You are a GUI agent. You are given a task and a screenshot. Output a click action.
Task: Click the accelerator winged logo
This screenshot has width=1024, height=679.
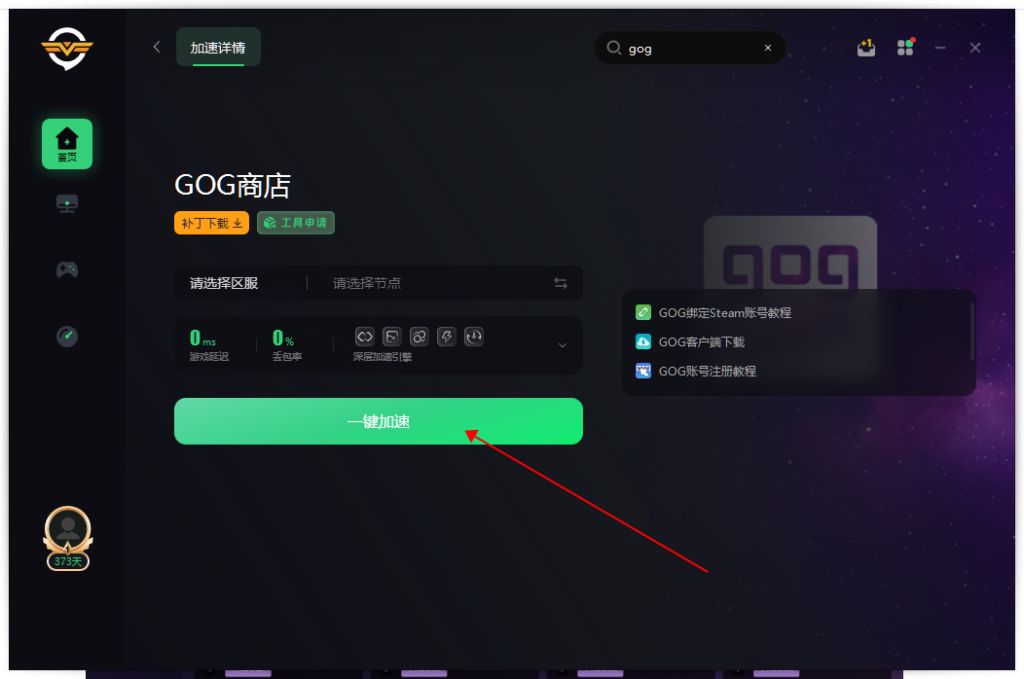click(67, 48)
